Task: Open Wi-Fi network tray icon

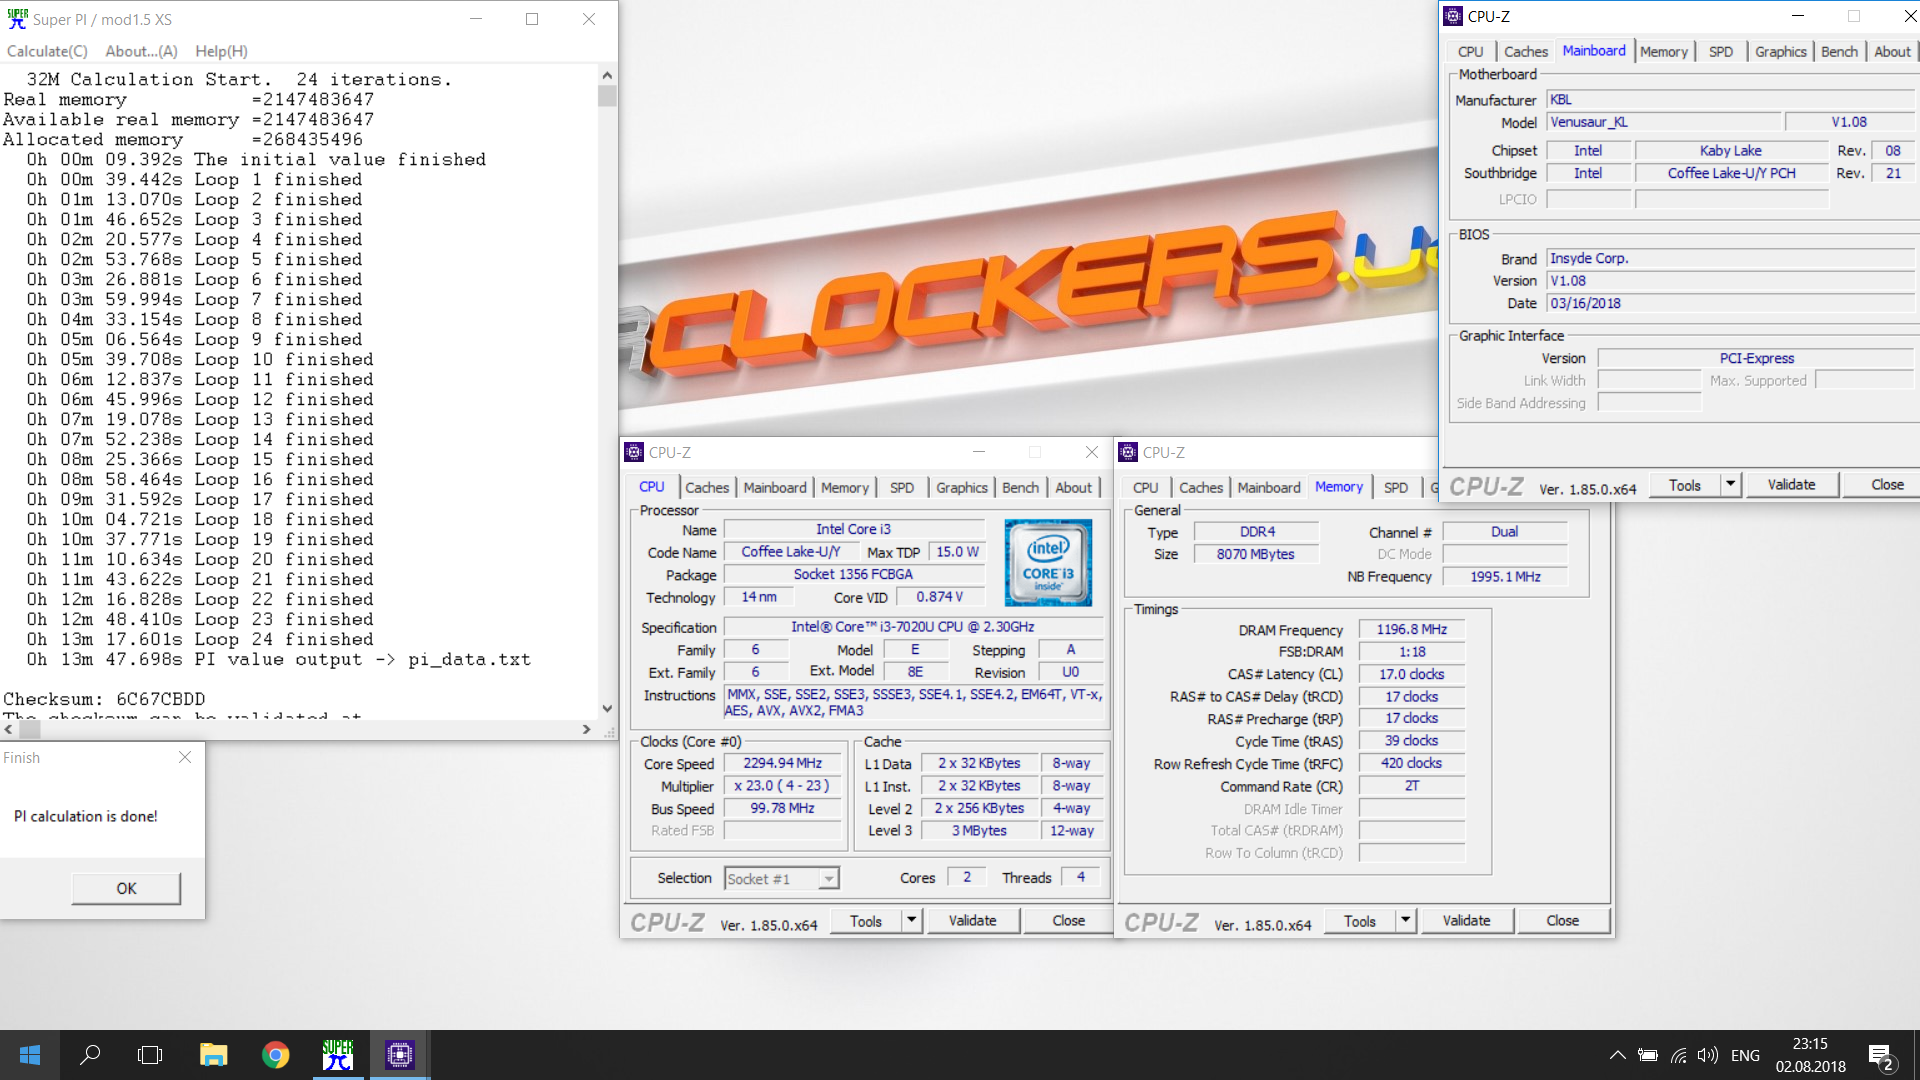Action: tap(1679, 1055)
